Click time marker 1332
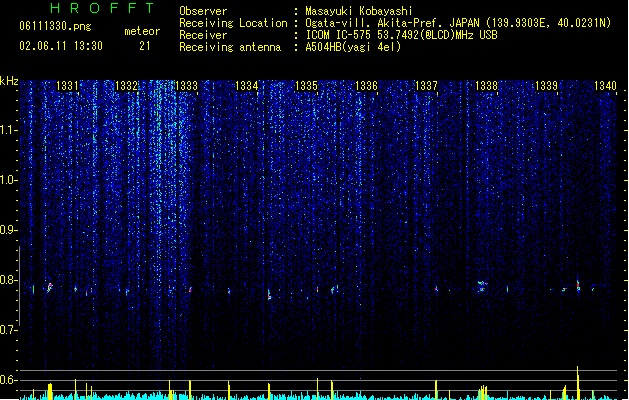The height and width of the screenshot is (400, 629). [126, 86]
